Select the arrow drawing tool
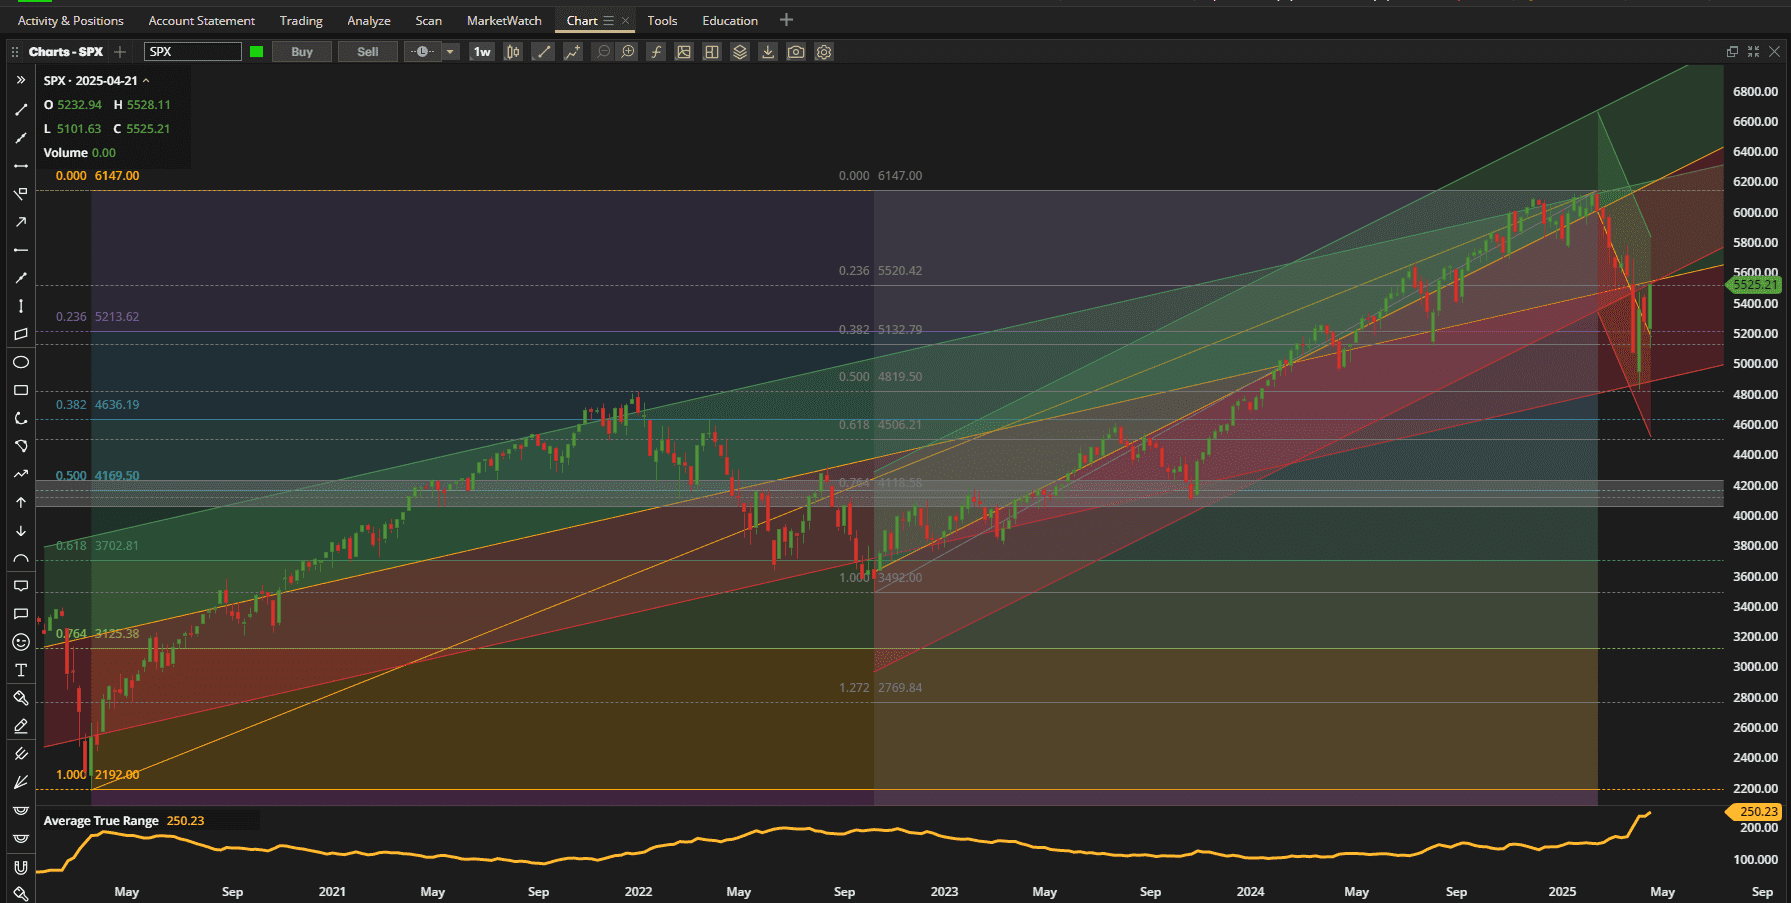The width and height of the screenshot is (1791, 903). 20,222
